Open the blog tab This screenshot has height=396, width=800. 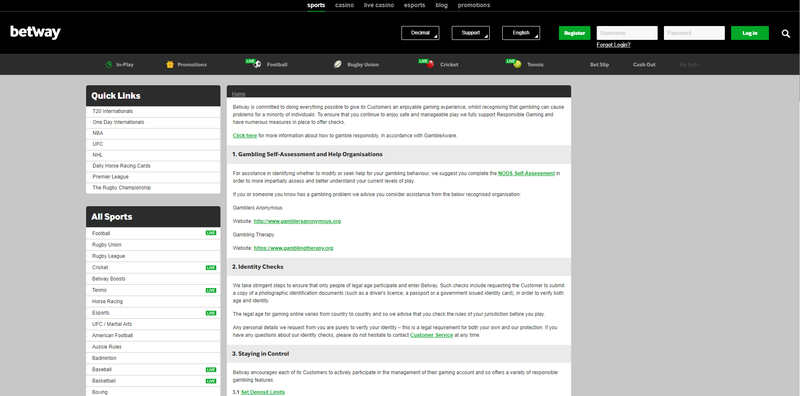pyautogui.click(x=441, y=5)
